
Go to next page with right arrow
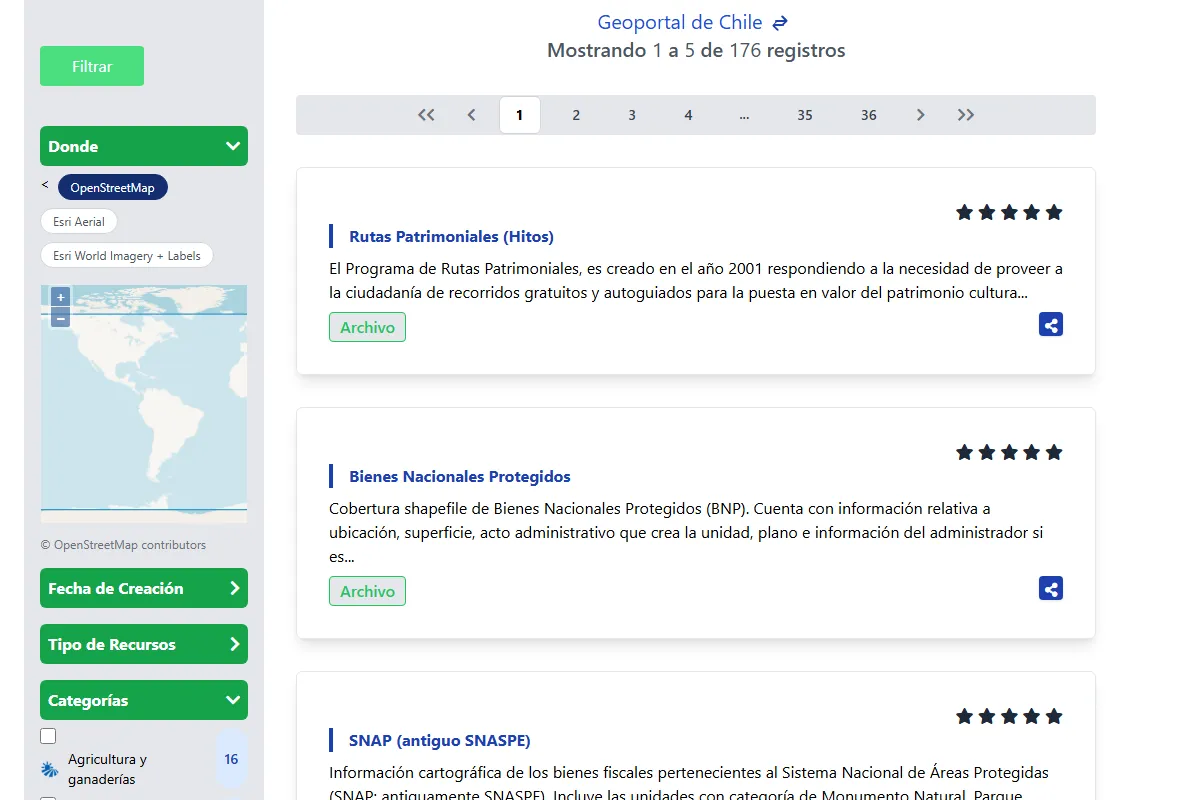921,115
